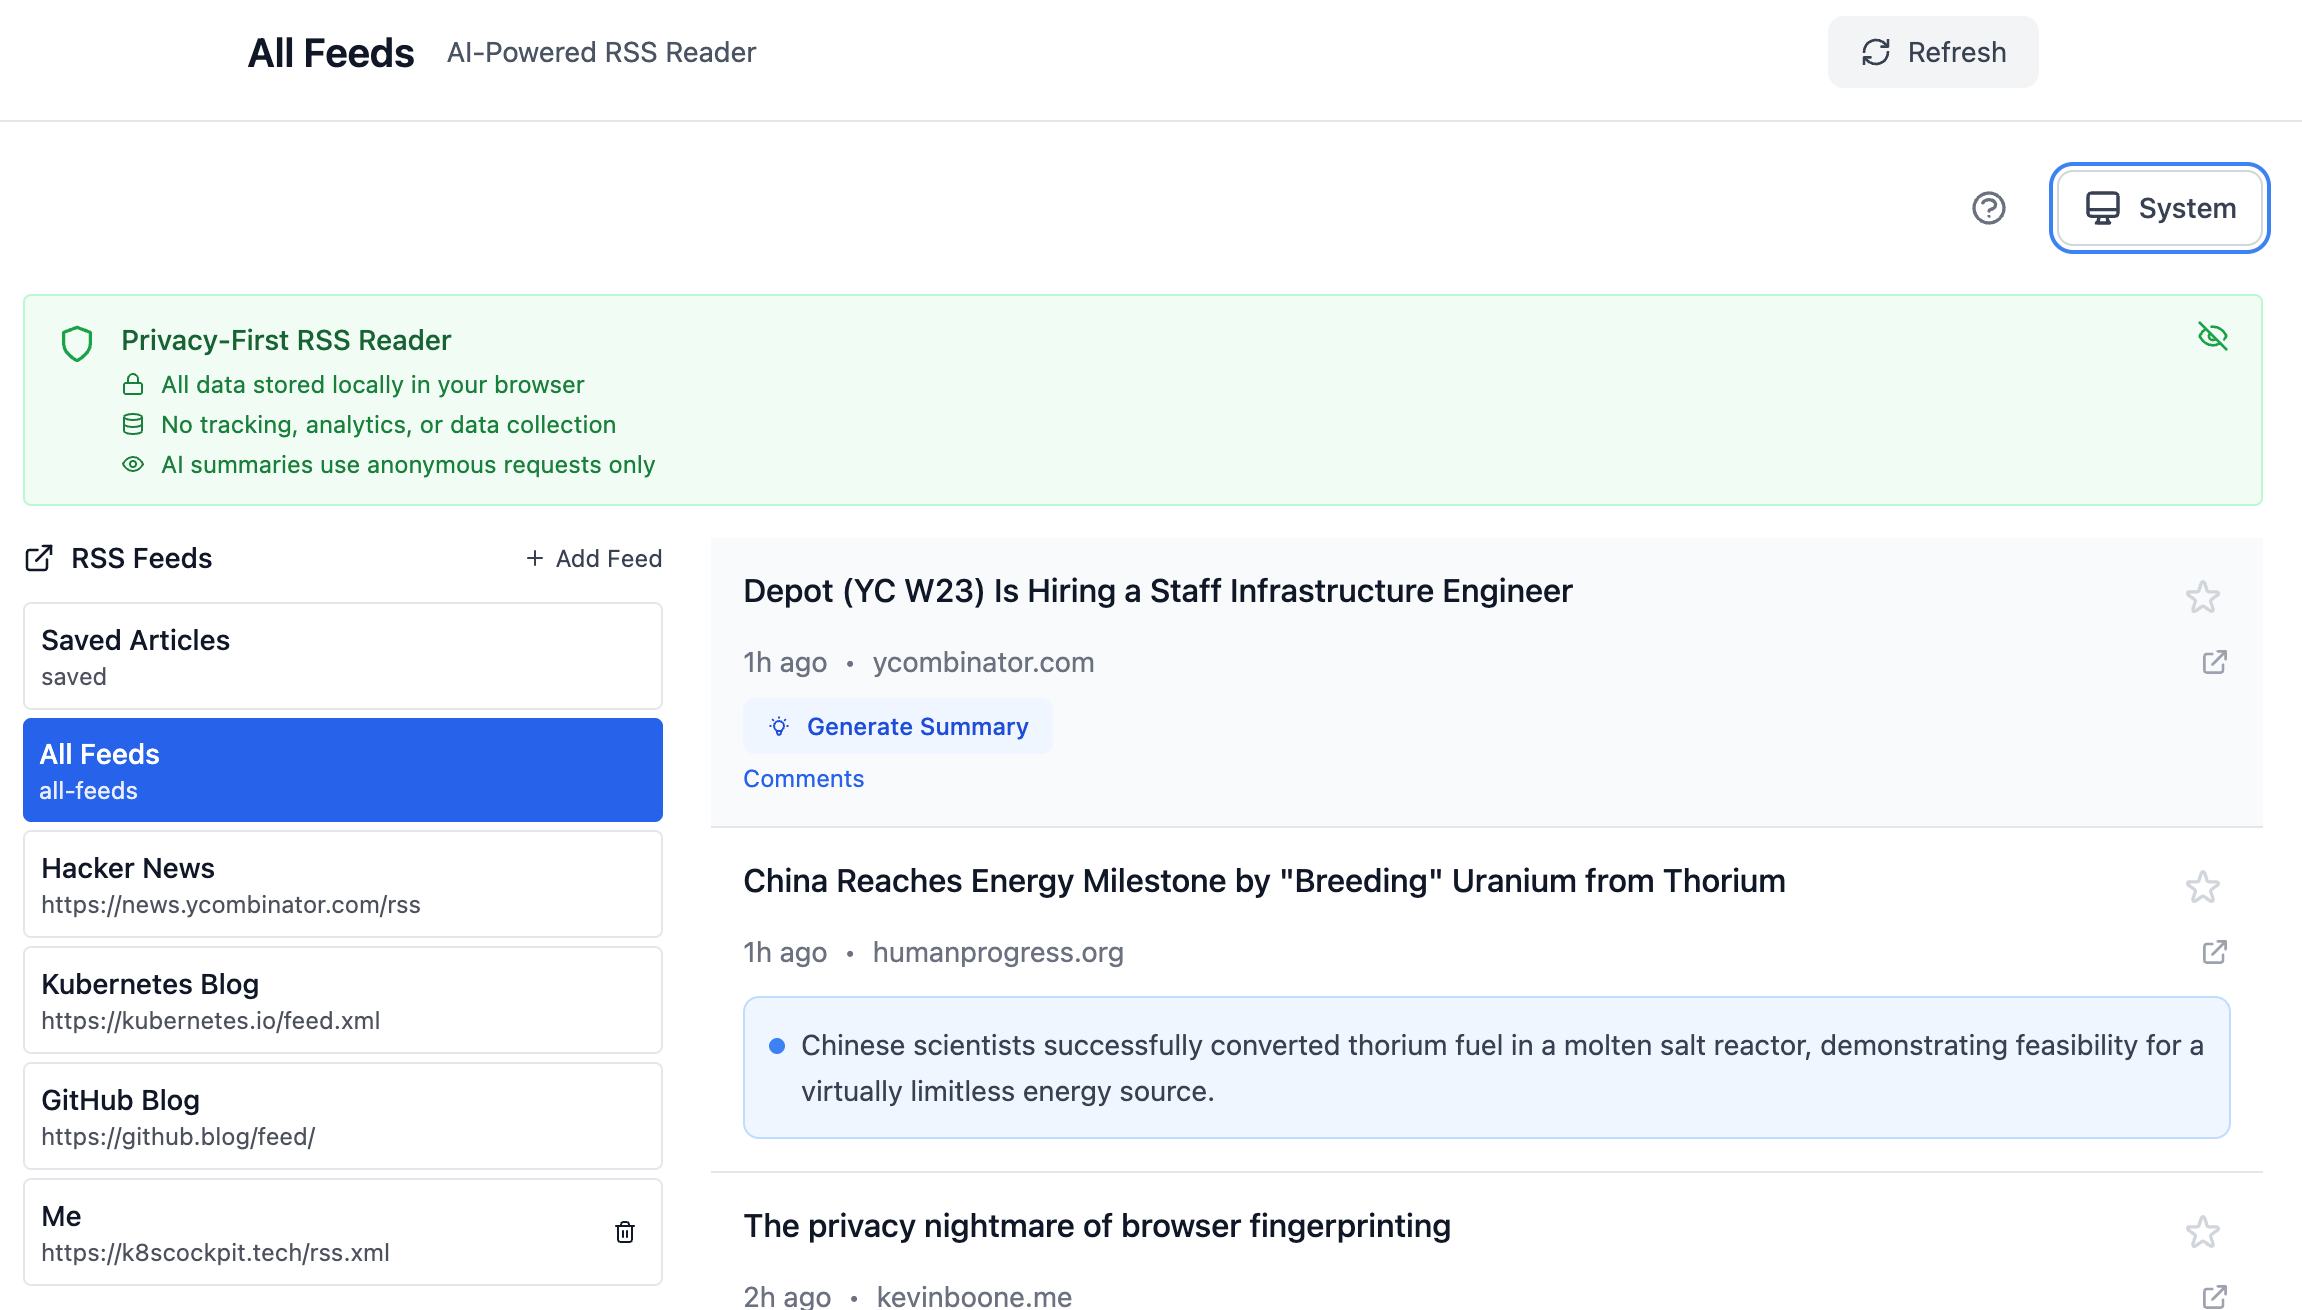Select the Kubernetes Blog feed
The image size is (2302, 1310).
coord(342,1000)
